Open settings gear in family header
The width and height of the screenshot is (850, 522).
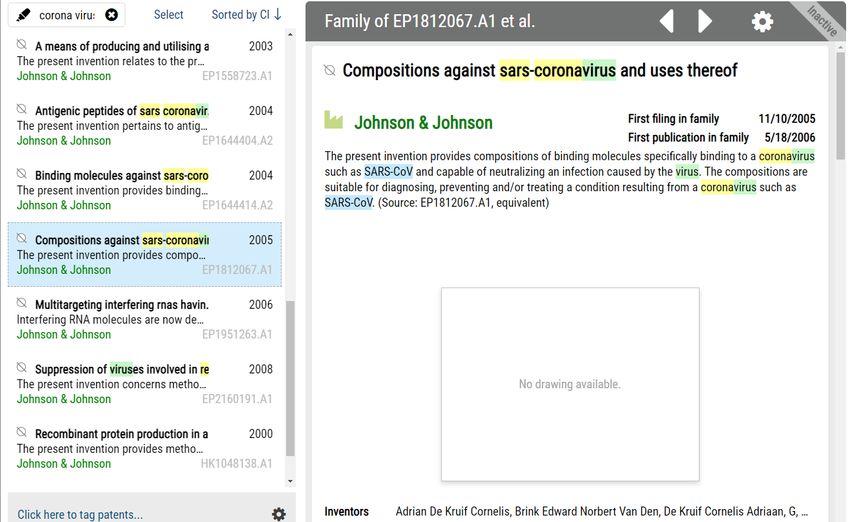pyautogui.click(x=762, y=22)
